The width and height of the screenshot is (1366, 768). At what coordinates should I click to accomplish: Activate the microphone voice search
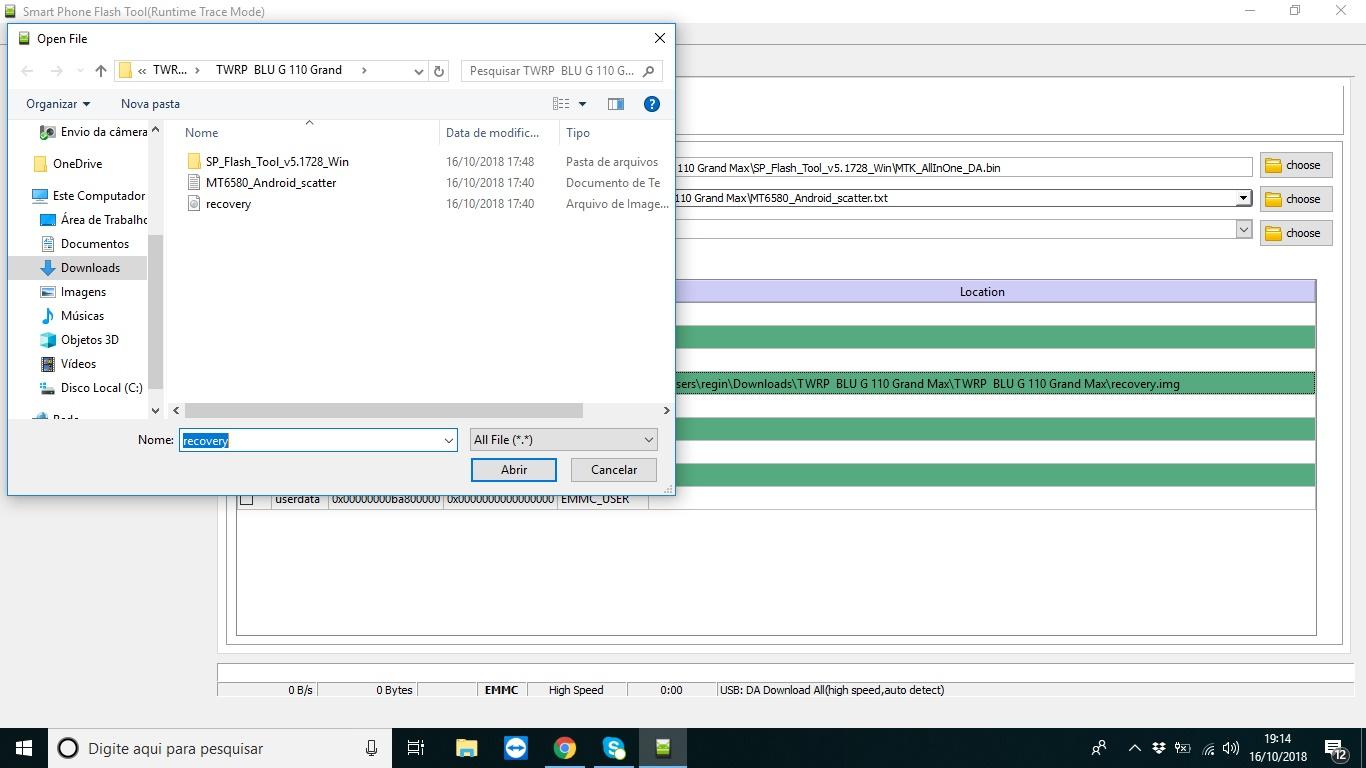371,748
